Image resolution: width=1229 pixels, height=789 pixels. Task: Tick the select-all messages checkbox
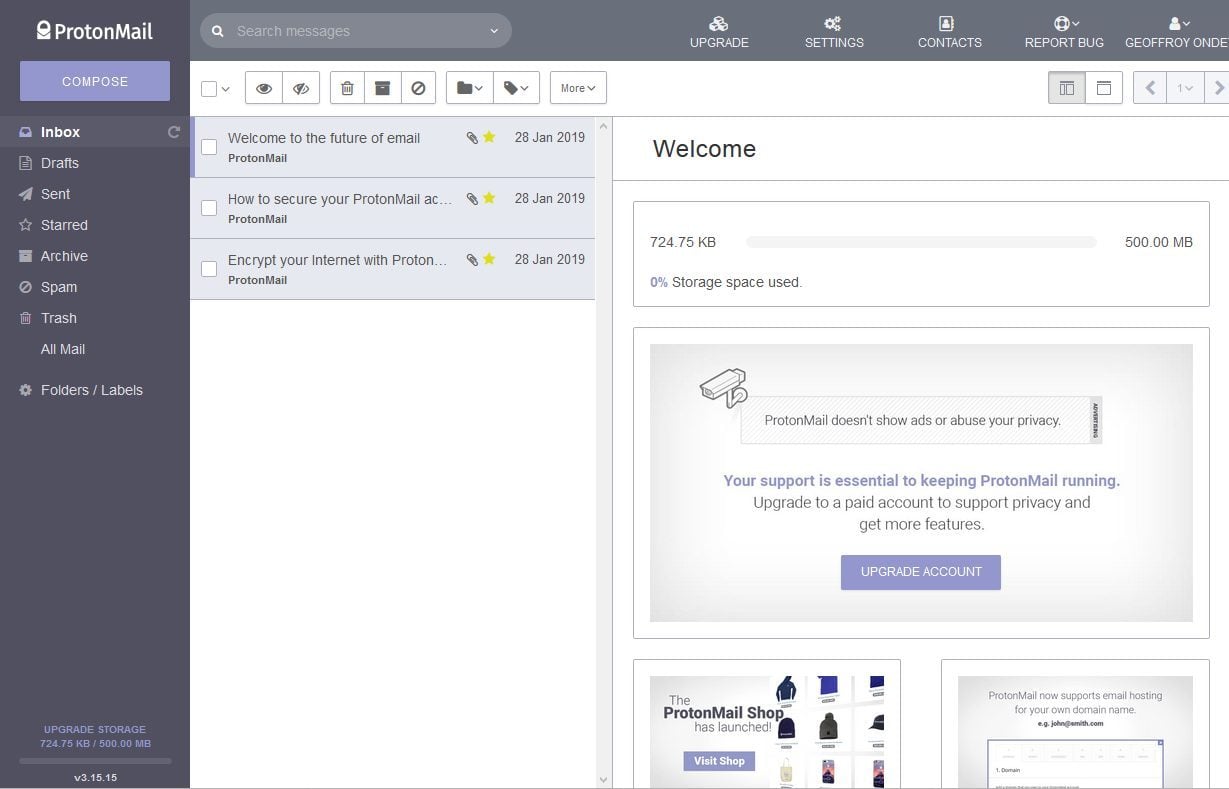209,89
